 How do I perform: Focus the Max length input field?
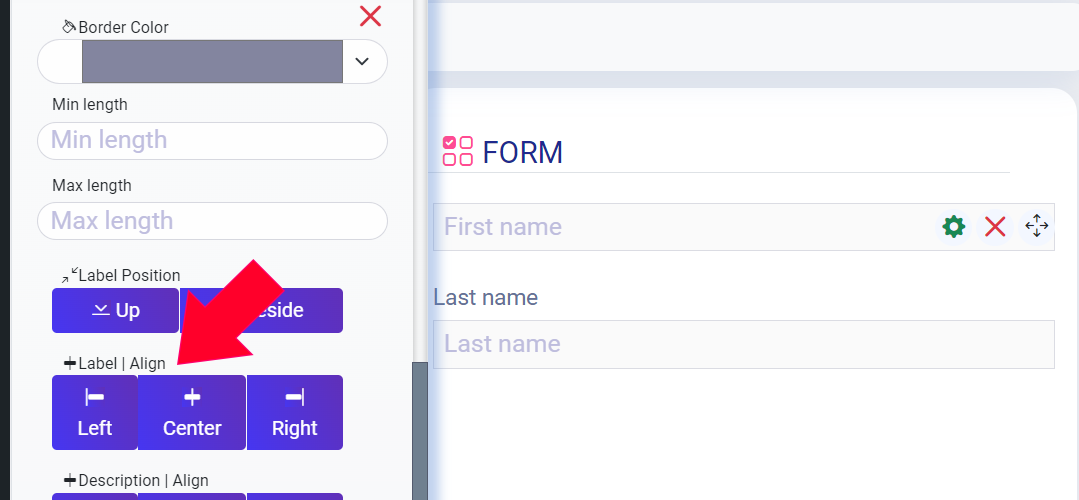212,221
